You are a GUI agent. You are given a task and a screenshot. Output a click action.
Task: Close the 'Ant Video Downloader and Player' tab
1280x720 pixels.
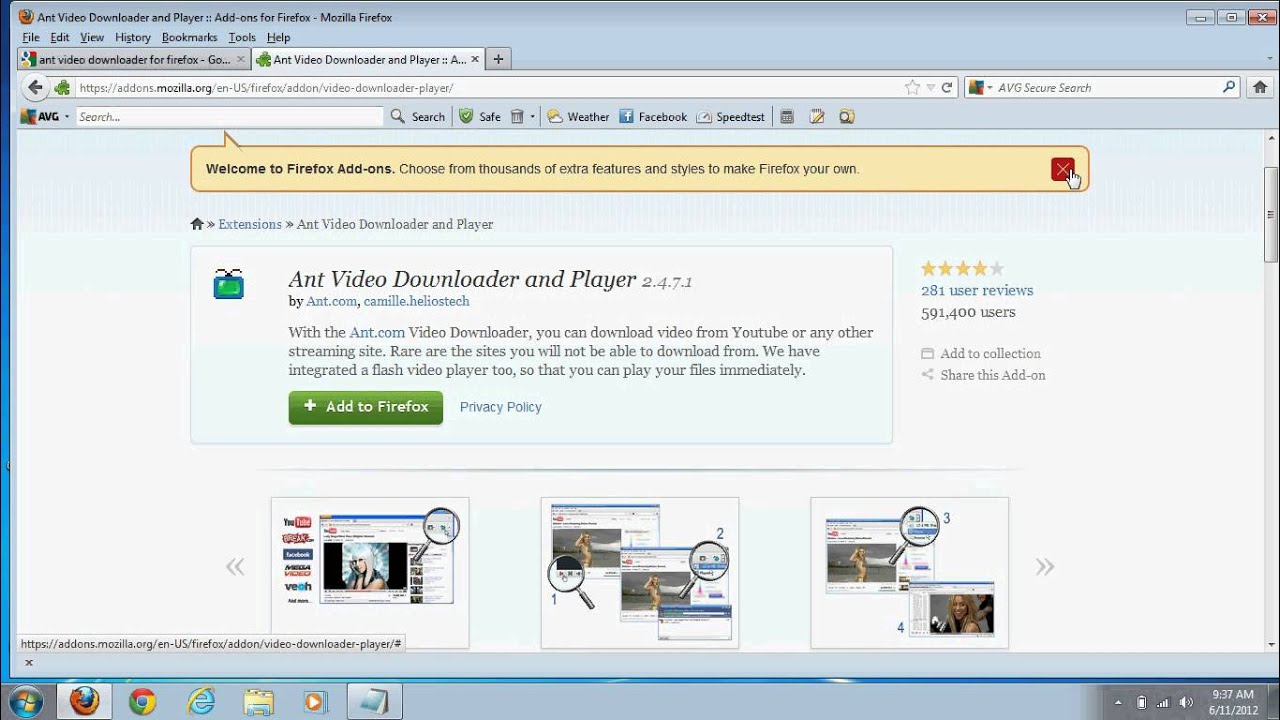[x=475, y=59]
